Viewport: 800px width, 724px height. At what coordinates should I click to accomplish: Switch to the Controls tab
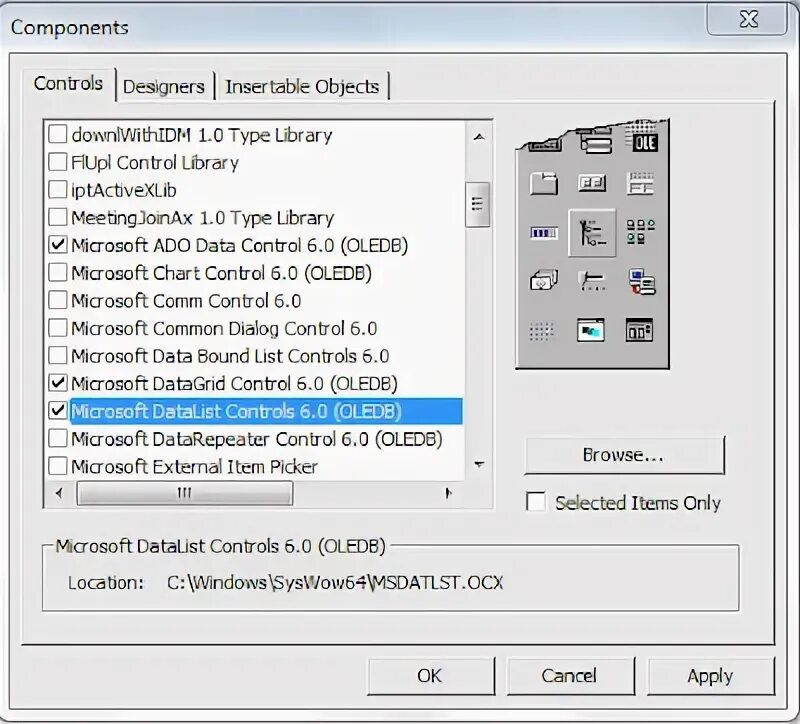(x=68, y=83)
